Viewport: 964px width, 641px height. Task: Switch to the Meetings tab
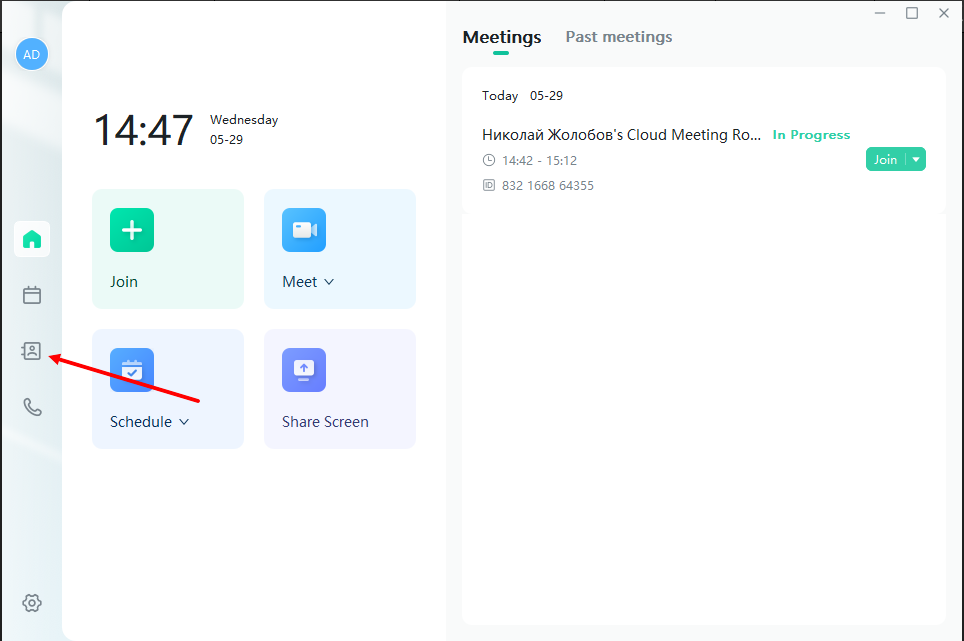click(x=502, y=37)
